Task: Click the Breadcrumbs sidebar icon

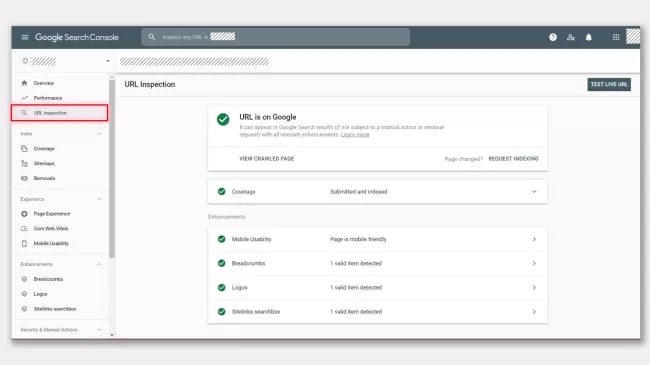Action: pyautogui.click(x=24, y=279)
